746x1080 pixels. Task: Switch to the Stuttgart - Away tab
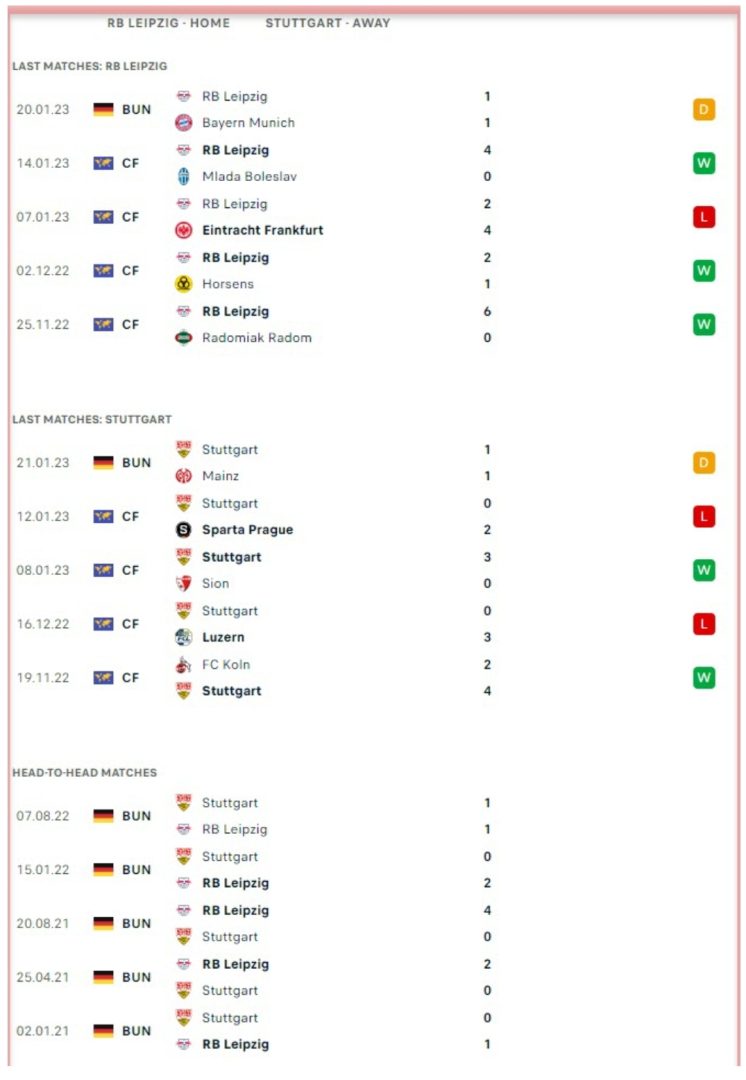pyautogui.click(x=328, y=23)
